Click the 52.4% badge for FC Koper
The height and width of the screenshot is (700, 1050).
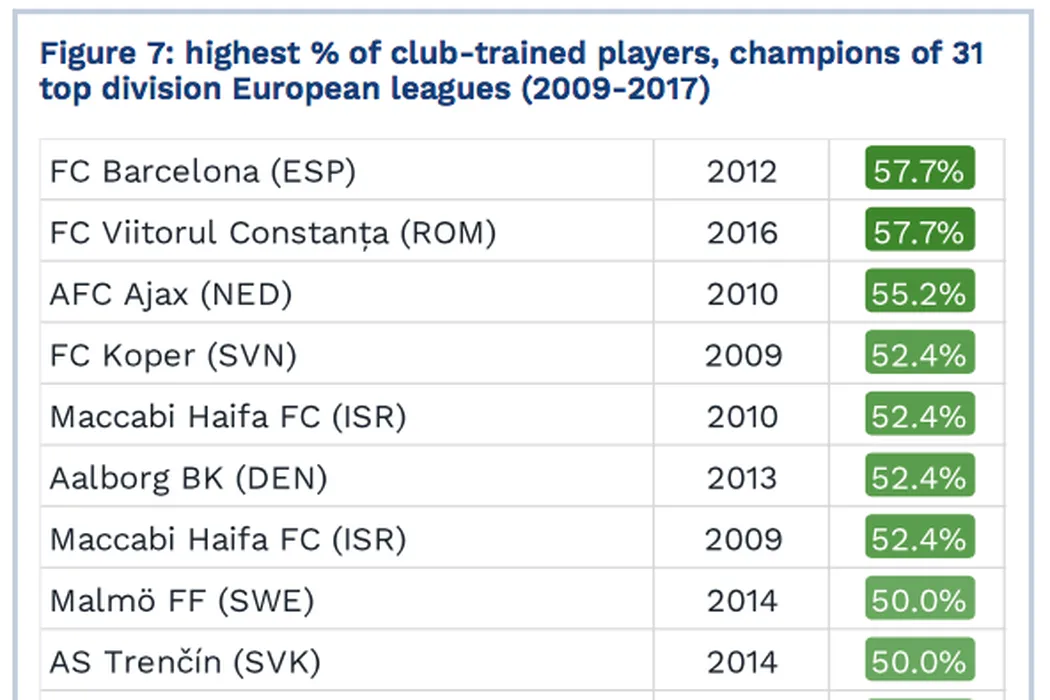919,355
